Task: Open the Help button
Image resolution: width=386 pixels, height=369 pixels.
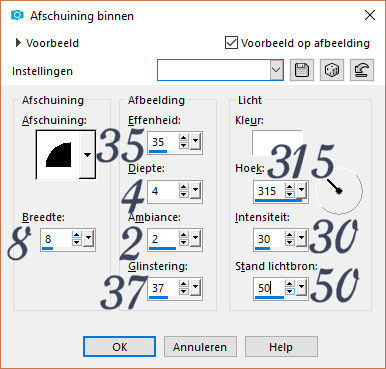Action: (x=281, y=347)
